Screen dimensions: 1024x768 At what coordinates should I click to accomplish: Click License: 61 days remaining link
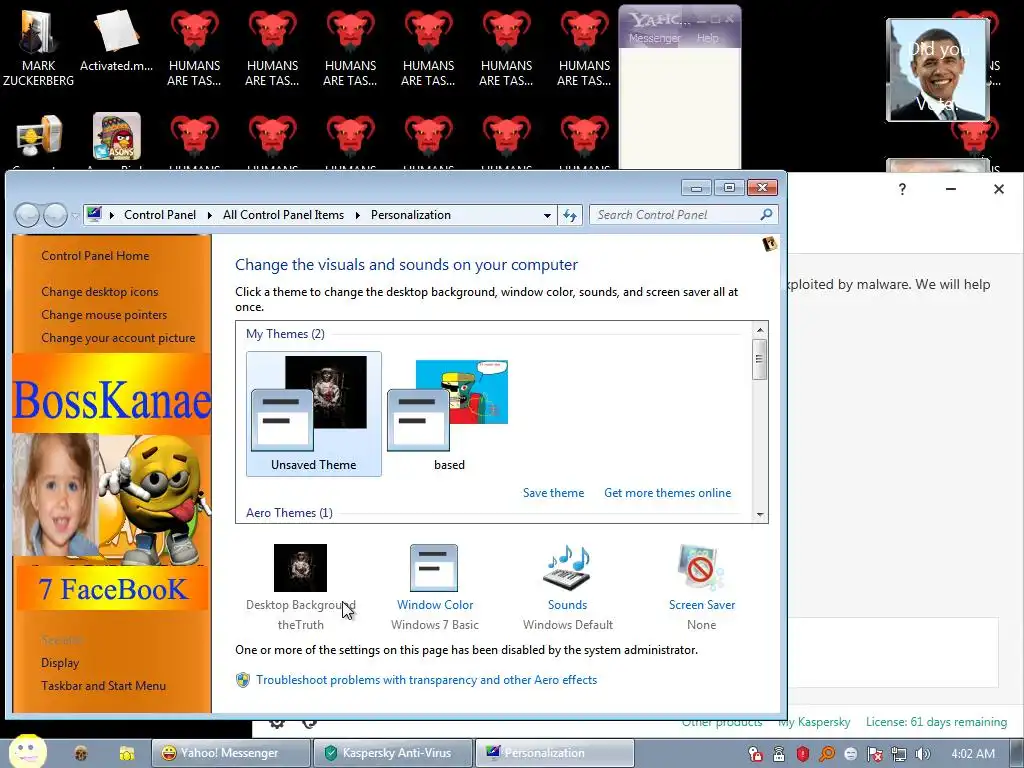(x=936, y=722)
